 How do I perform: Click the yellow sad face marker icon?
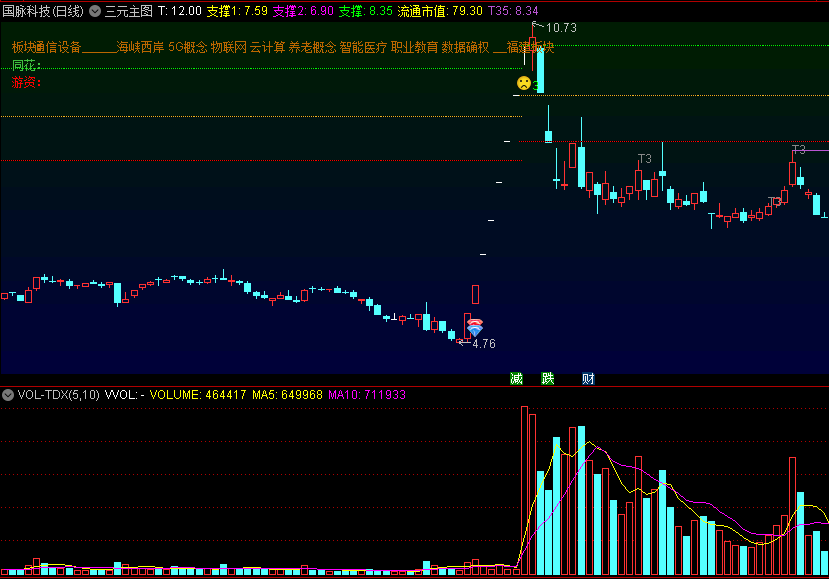(x=523, y=83)
